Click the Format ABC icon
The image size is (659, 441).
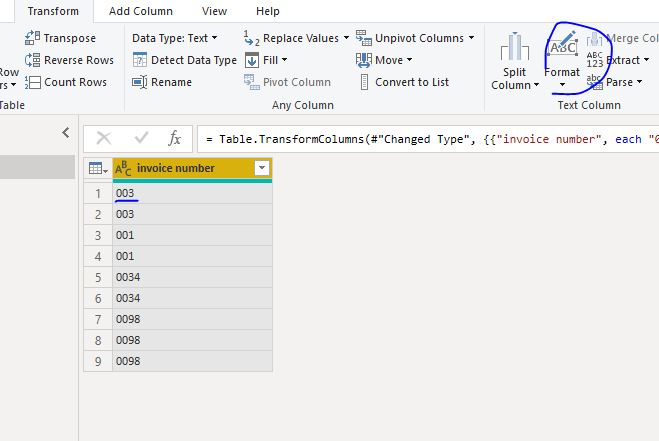(x=562, y=45)
